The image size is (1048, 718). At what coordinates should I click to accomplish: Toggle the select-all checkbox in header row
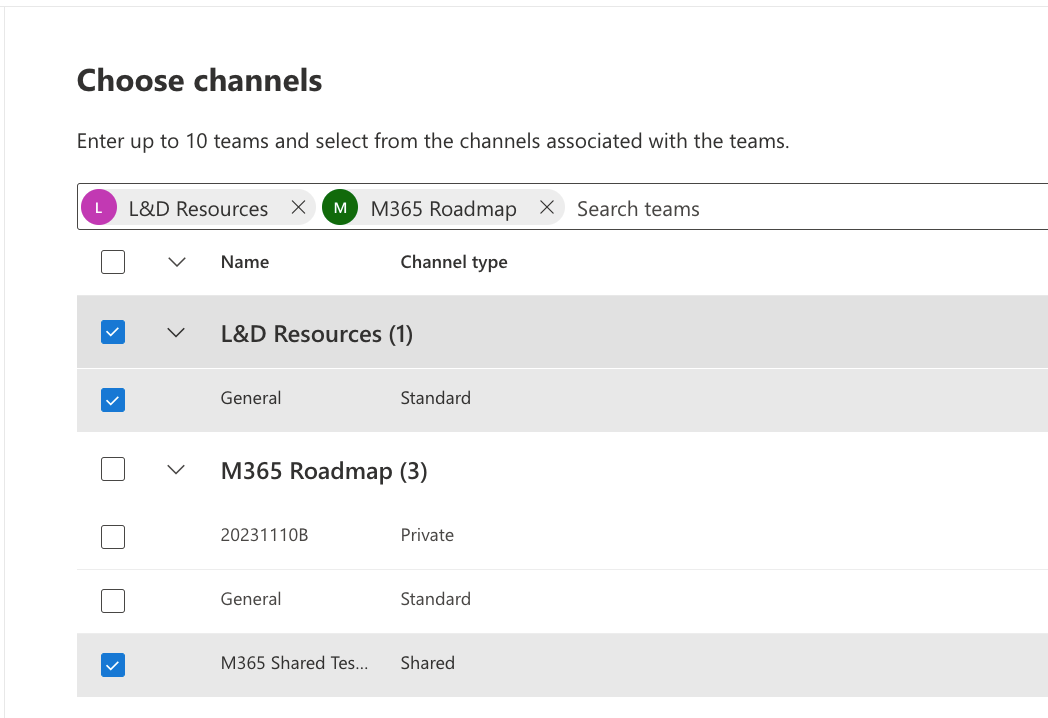coord(113,262)
